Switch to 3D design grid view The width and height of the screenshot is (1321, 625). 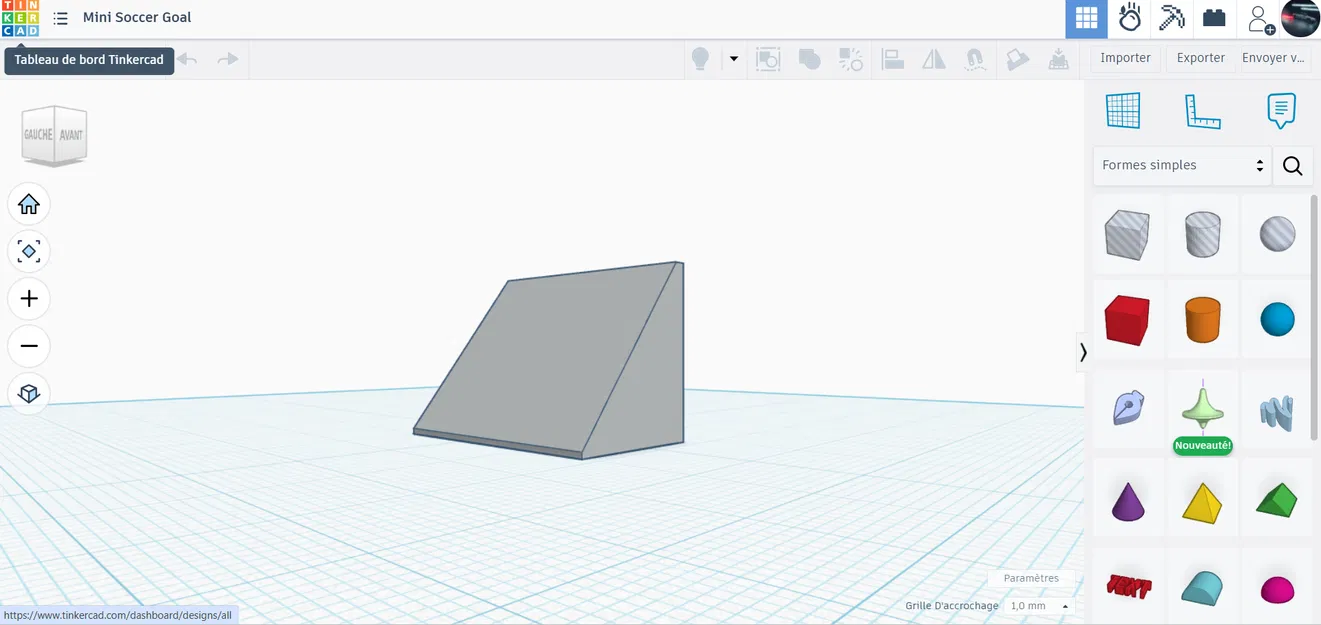point(1086,18)
